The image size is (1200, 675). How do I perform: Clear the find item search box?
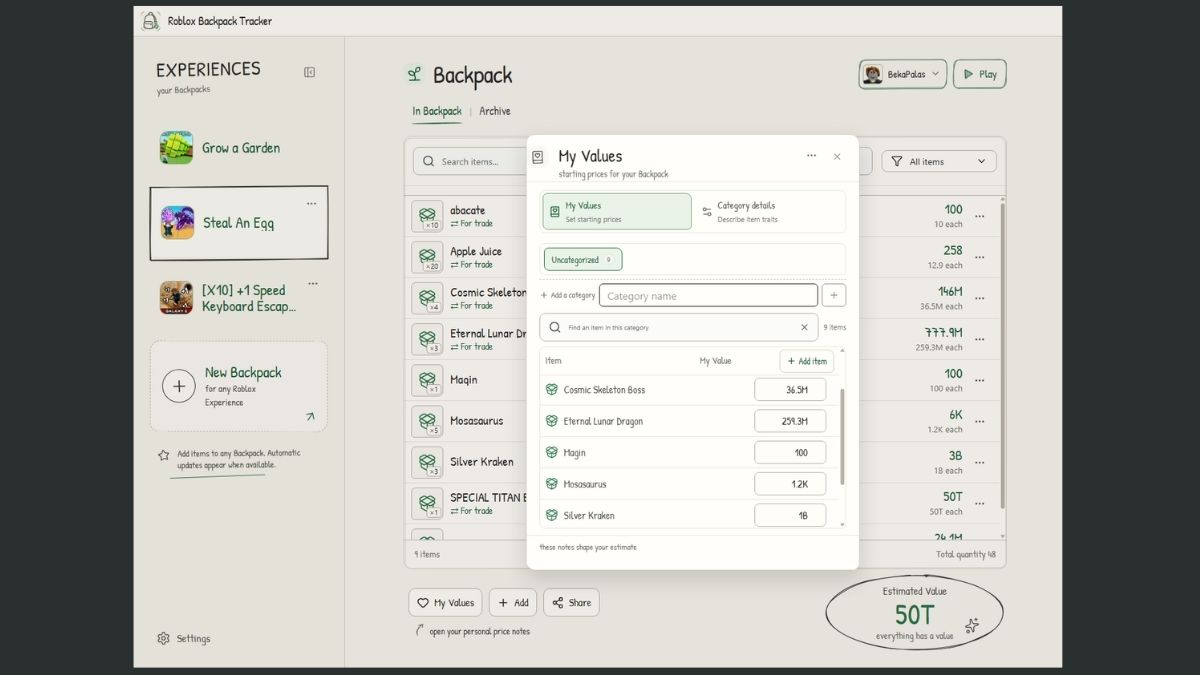coord(804,327)
